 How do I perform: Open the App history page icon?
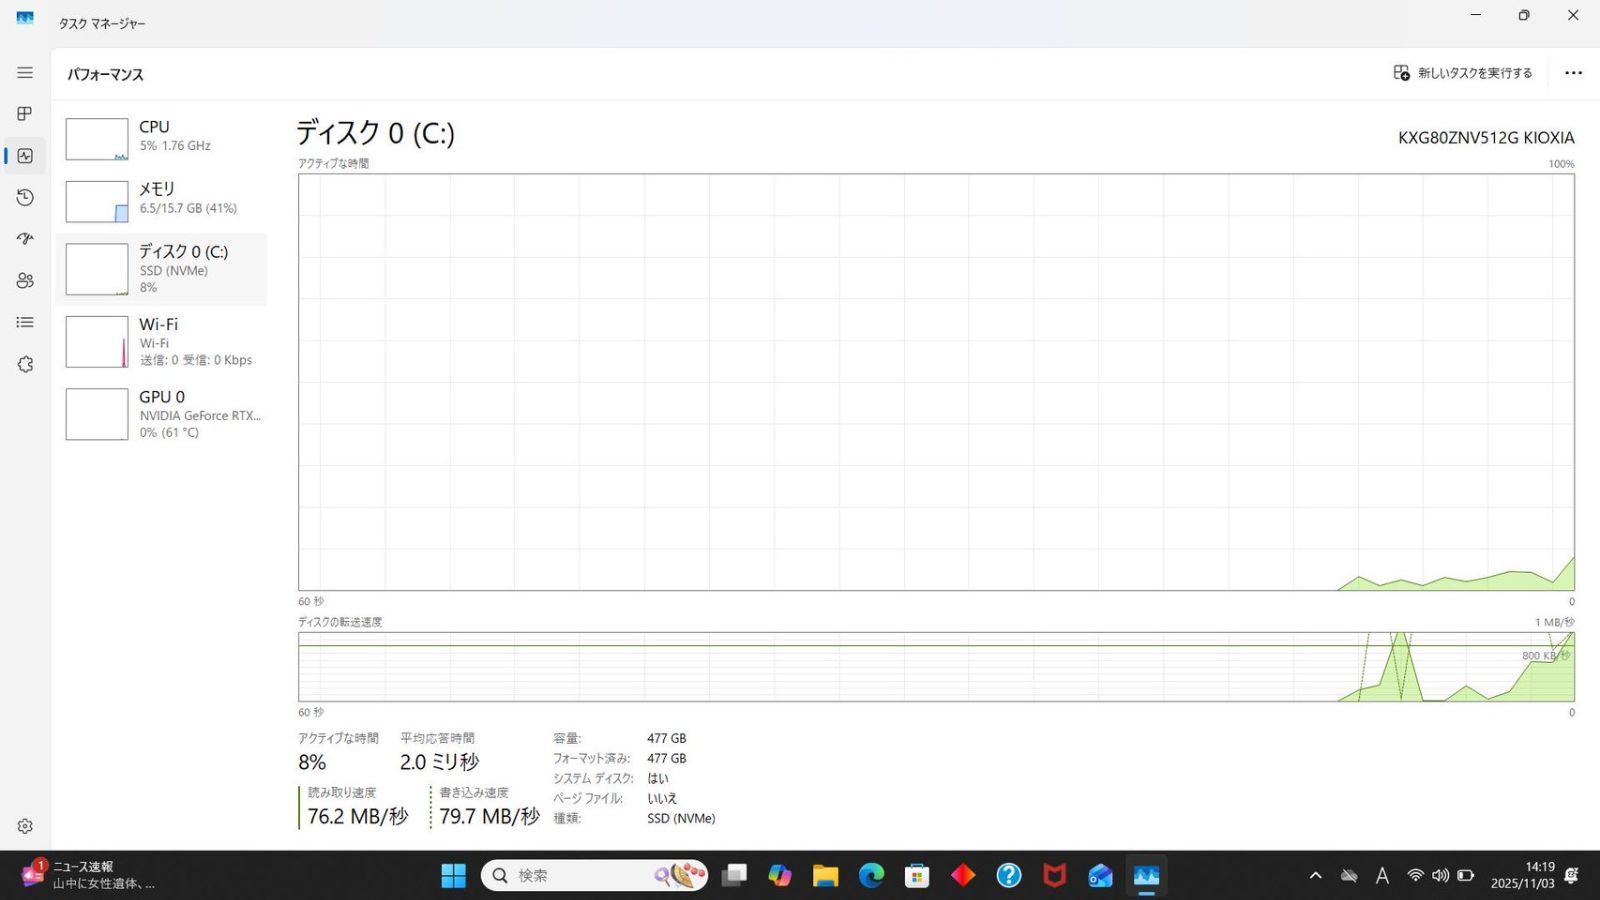click(x=25, y=198)
